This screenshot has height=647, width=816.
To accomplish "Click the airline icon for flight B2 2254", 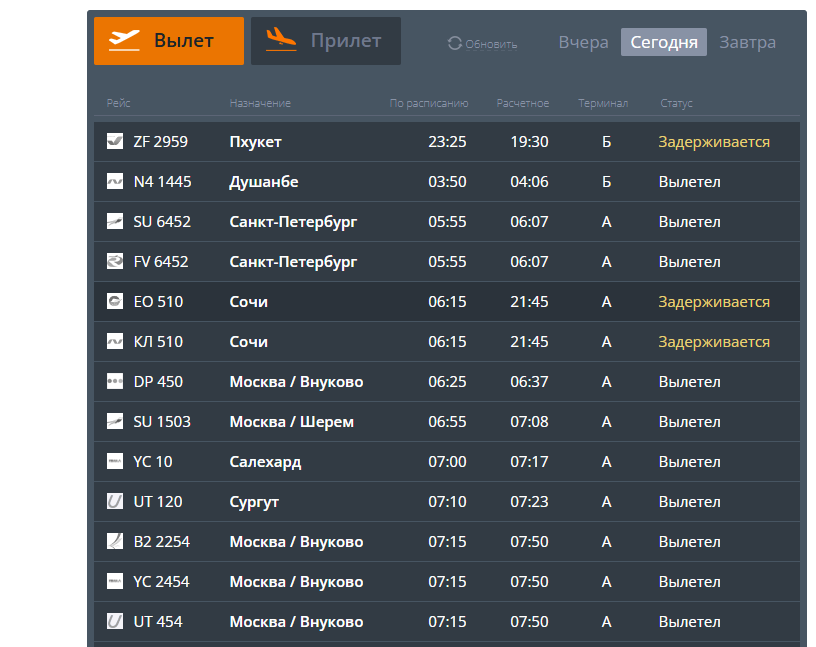I will [115, 542].
